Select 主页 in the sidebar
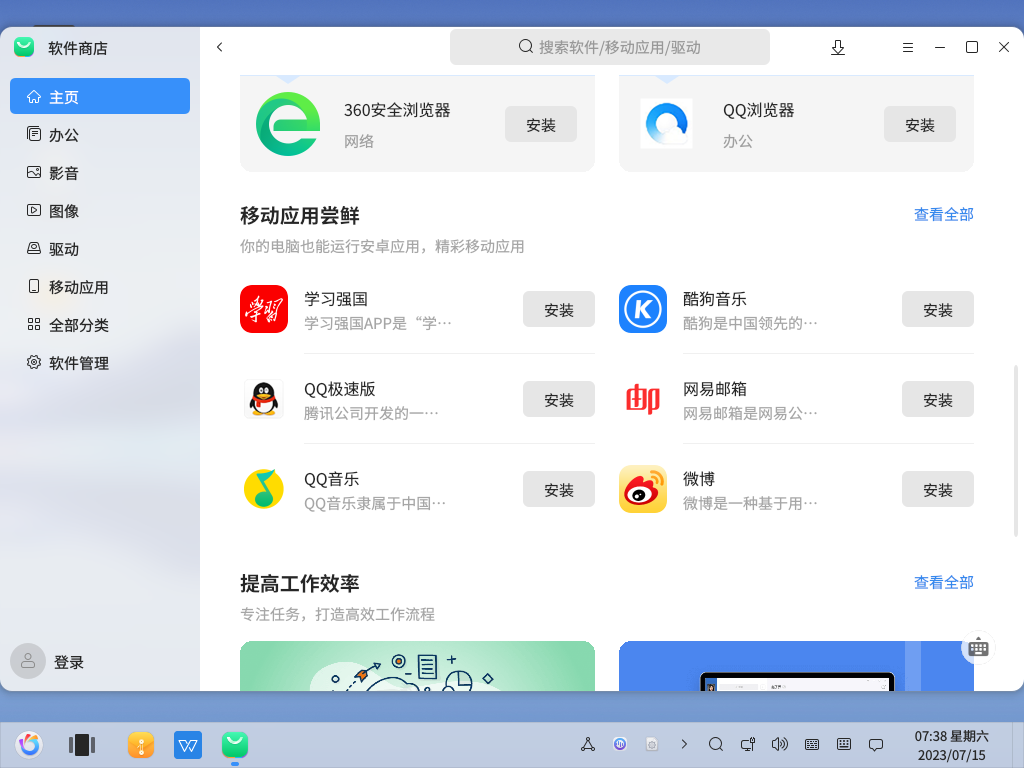This screenshot has height=768, width=1024. point(100,97)
